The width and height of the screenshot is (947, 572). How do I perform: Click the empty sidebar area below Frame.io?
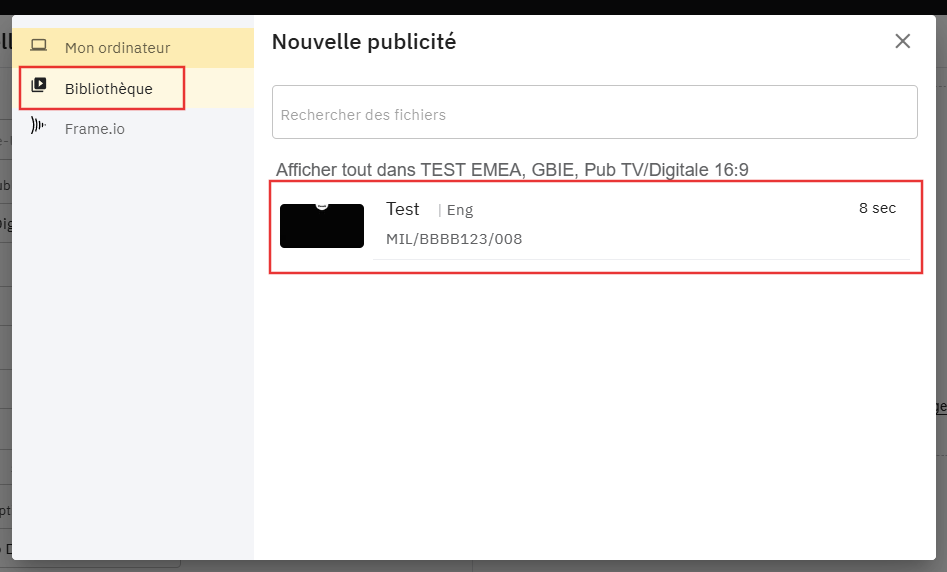(132, 350)
